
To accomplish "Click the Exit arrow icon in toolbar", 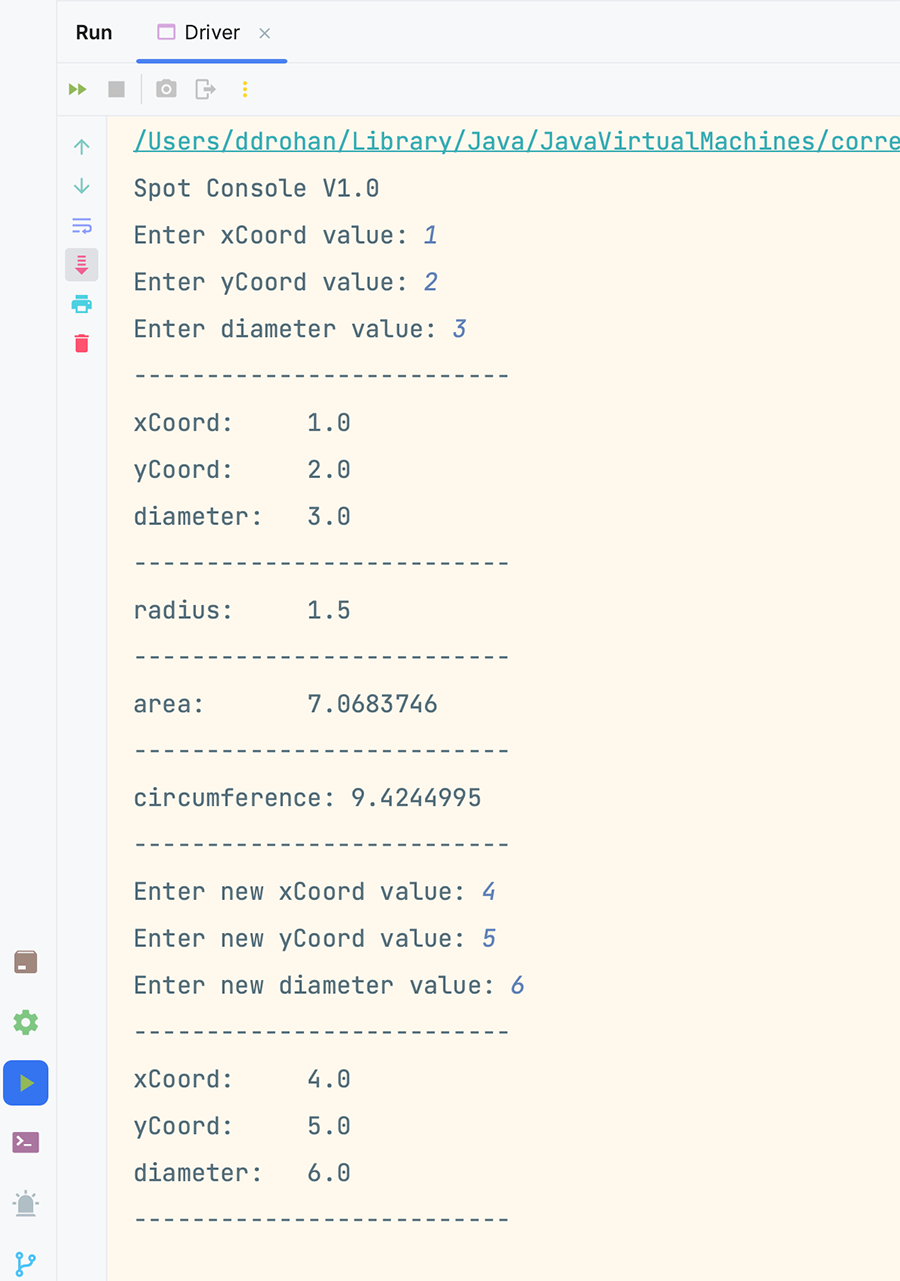I will coord(205,90).
